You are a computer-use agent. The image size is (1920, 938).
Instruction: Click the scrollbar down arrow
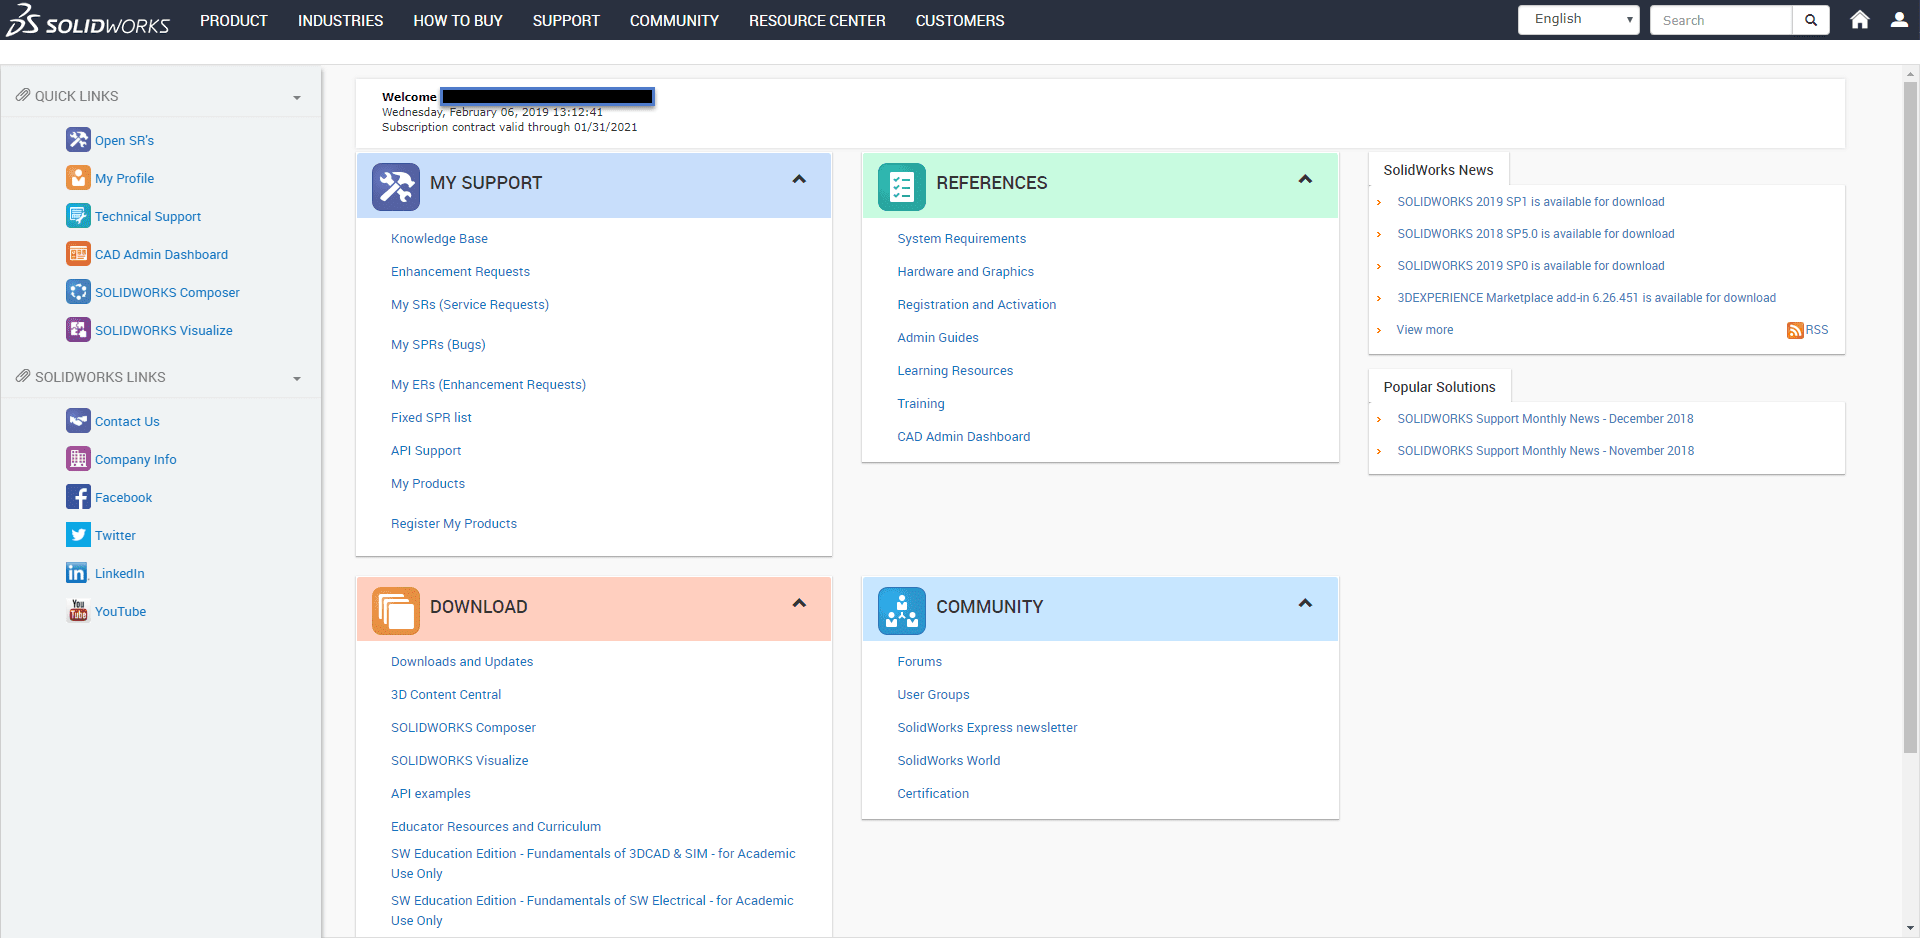1911,929
